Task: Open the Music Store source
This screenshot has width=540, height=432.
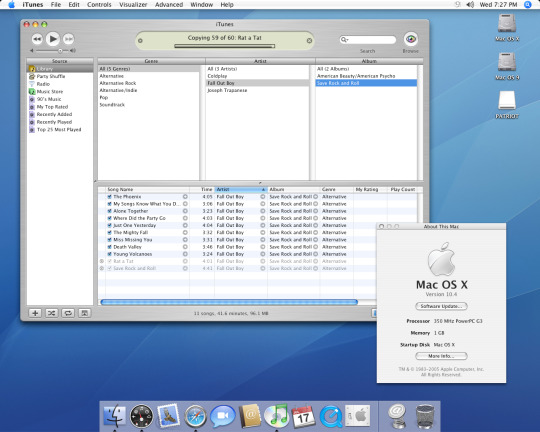Action: [x=60, y=92]
